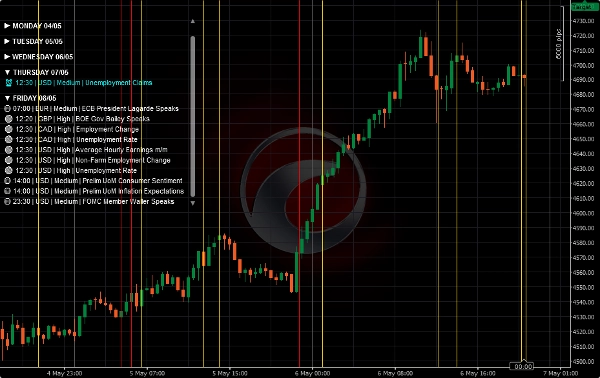Screen dimensions: 600x378
Task: Click the calendar scrollbar up arrow
Action: [193, 21]
